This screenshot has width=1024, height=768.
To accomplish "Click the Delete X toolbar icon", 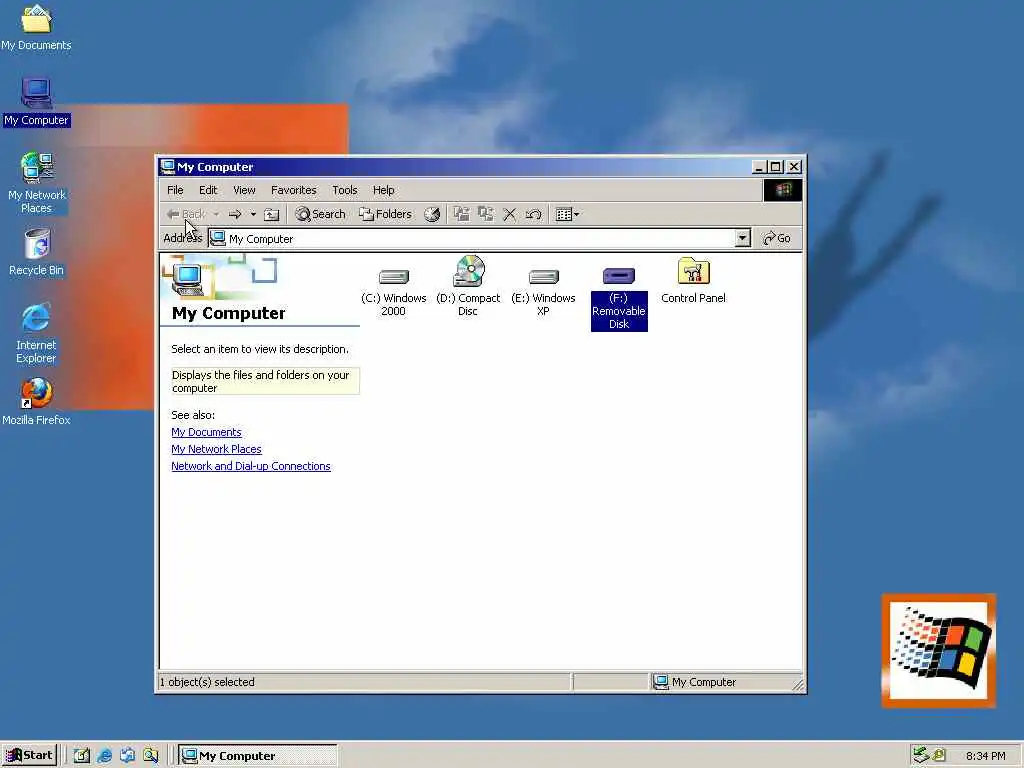I will coord(509,214).
